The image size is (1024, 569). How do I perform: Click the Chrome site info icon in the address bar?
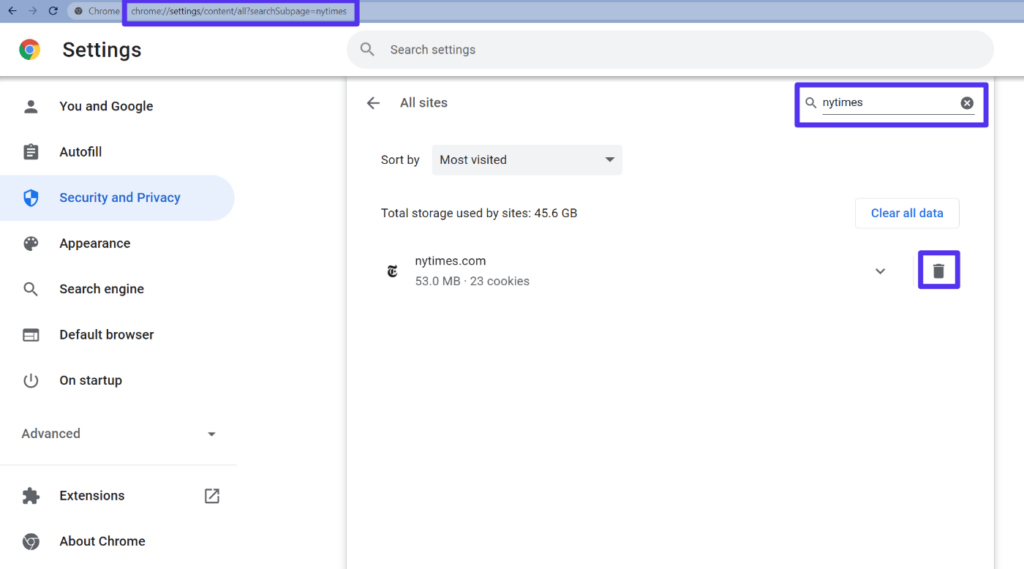coord(78,11)
